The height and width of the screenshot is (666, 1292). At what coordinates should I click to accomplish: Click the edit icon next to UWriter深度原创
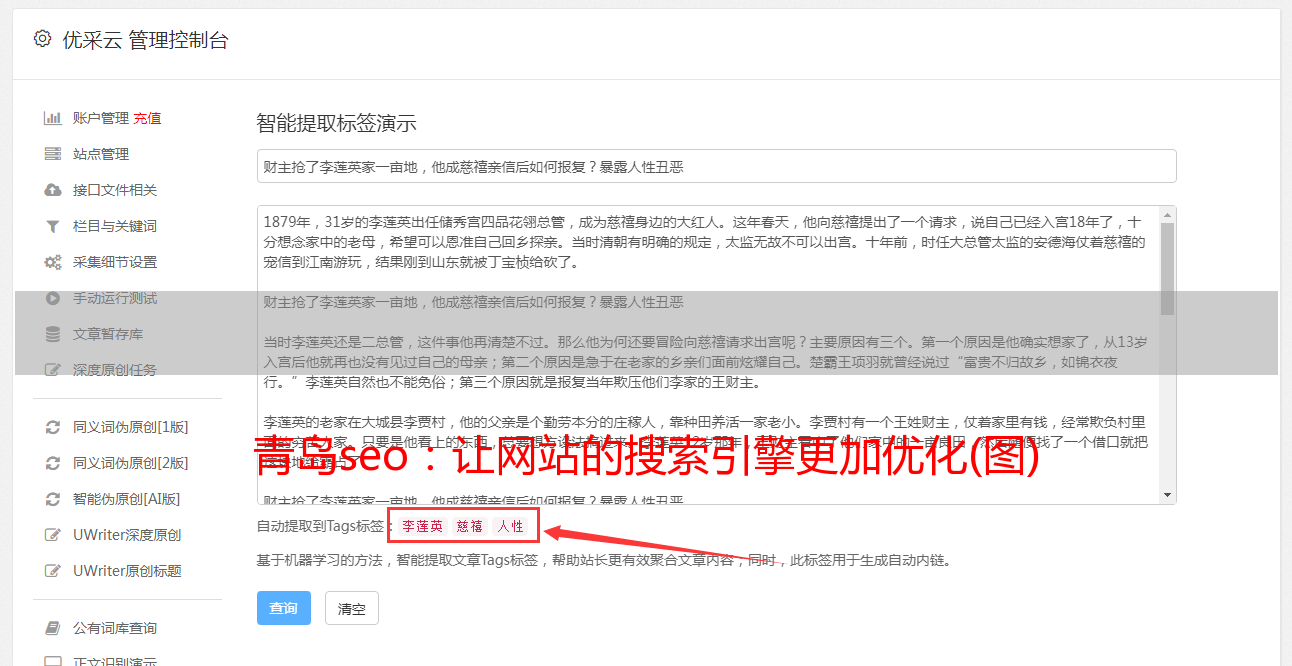(53, 535)
